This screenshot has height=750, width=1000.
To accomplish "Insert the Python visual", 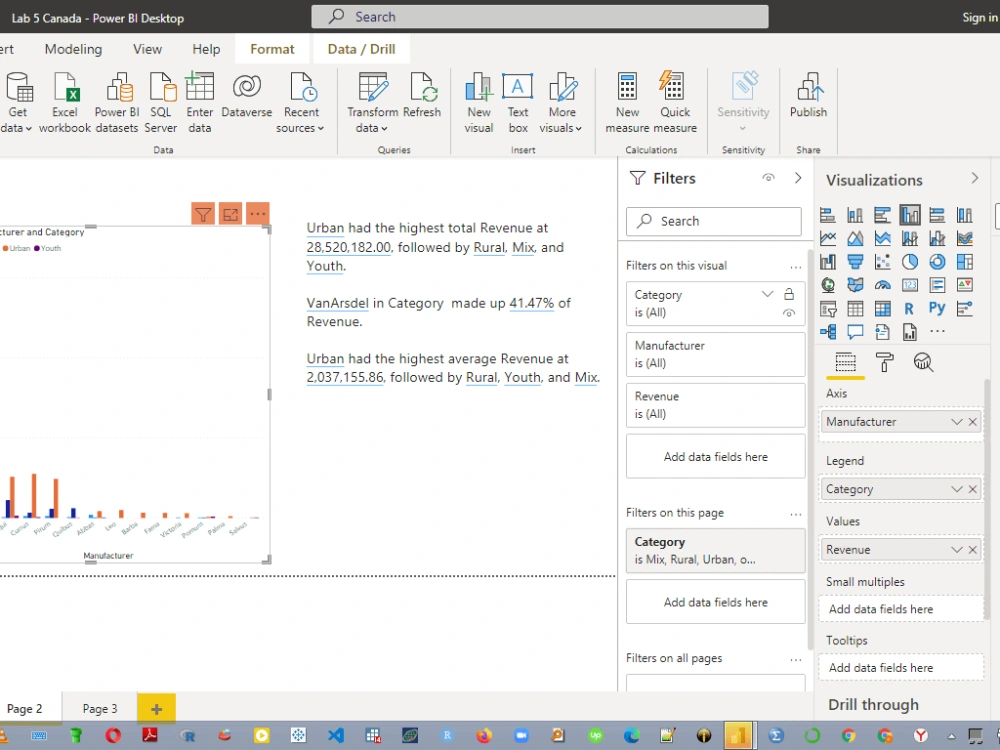I will (937, 309).
